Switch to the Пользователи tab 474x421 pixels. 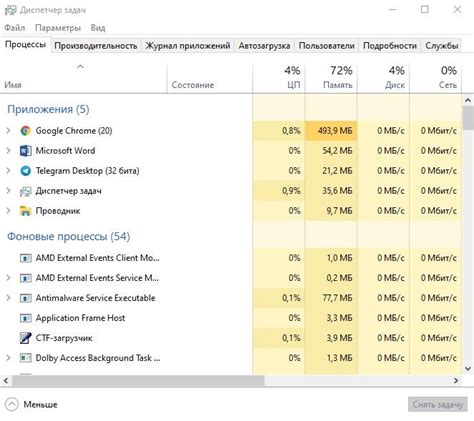(x=327, y=46)
